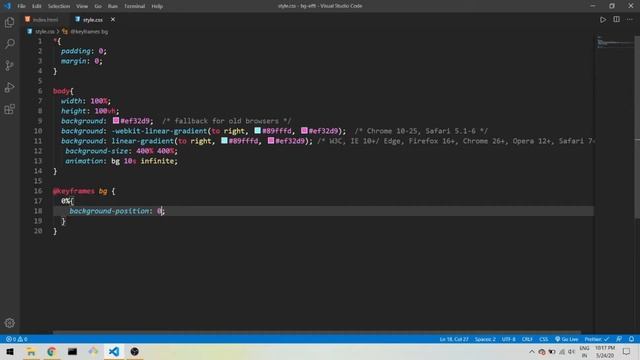Image resolution: width=640 pixels, height=360 pixels.
Task: Click CSS language mode selector
Action: pos(544,339)
